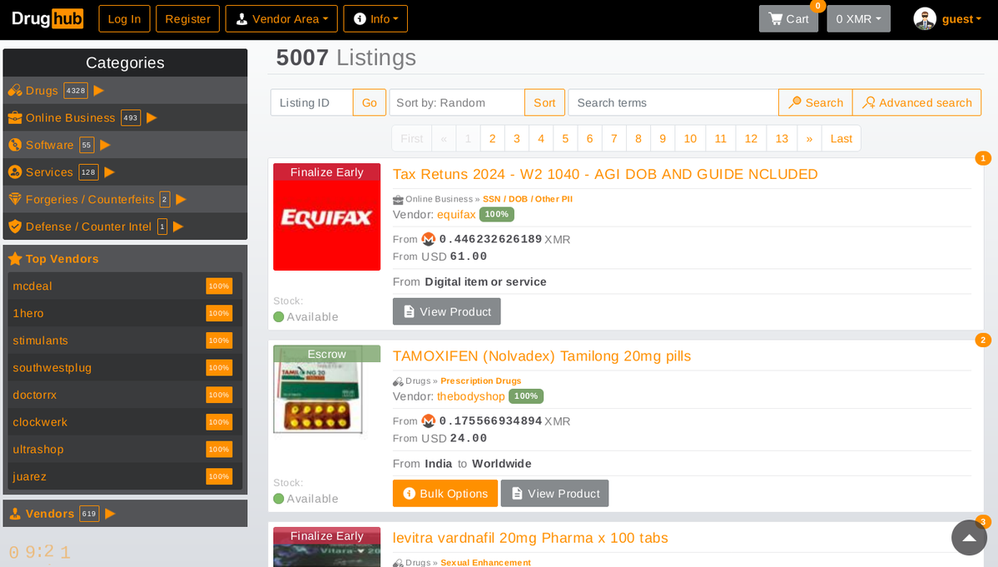Select the Services category icon
This screenshot has height=567, width=998.
tap(15, 172)
